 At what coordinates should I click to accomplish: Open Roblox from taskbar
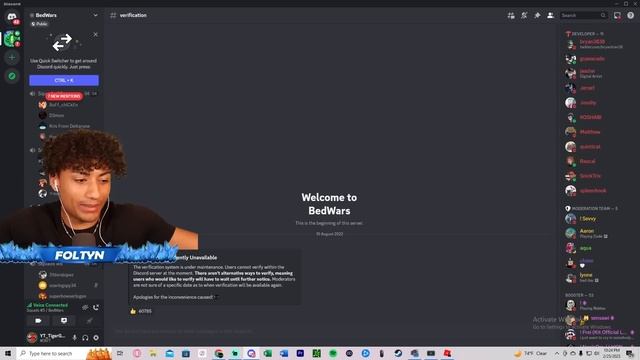click(x=447, y=353)
